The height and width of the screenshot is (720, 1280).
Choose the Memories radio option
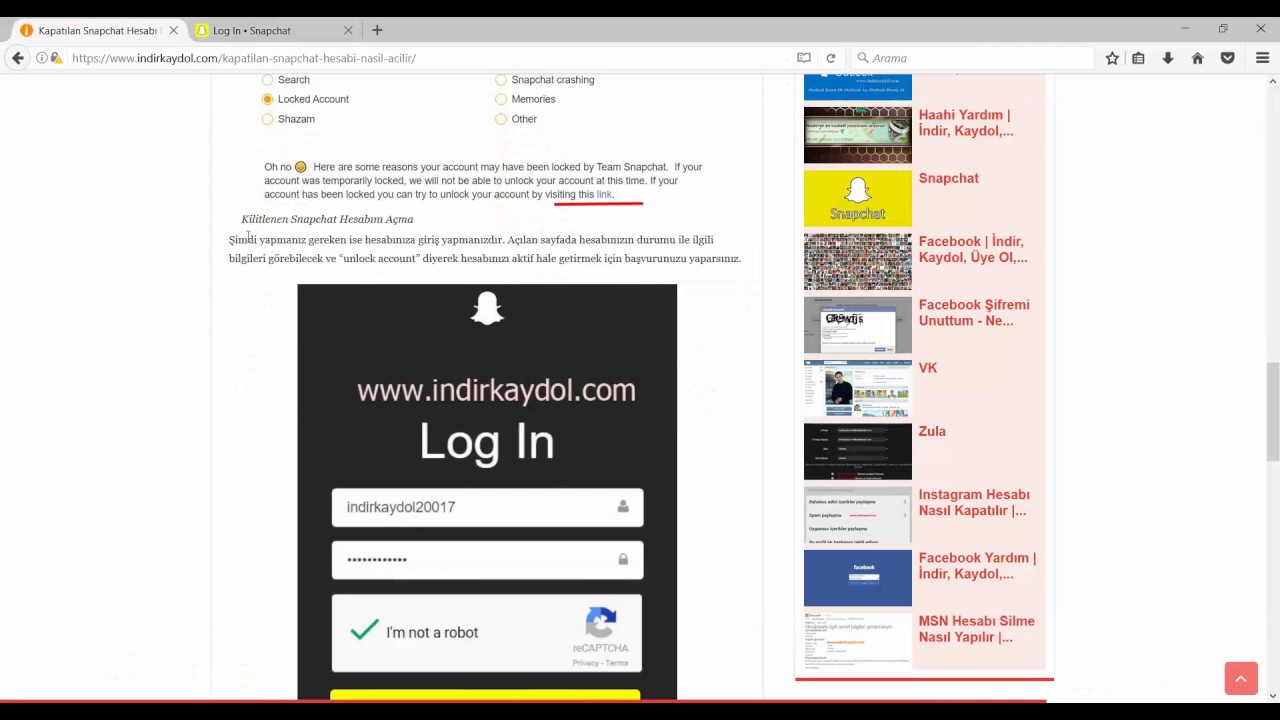pyautogui.click(x=501, y=99)
